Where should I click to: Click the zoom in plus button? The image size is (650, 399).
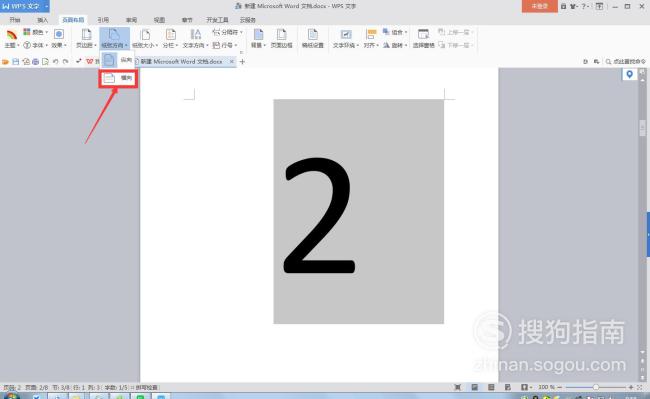(631, 387)
